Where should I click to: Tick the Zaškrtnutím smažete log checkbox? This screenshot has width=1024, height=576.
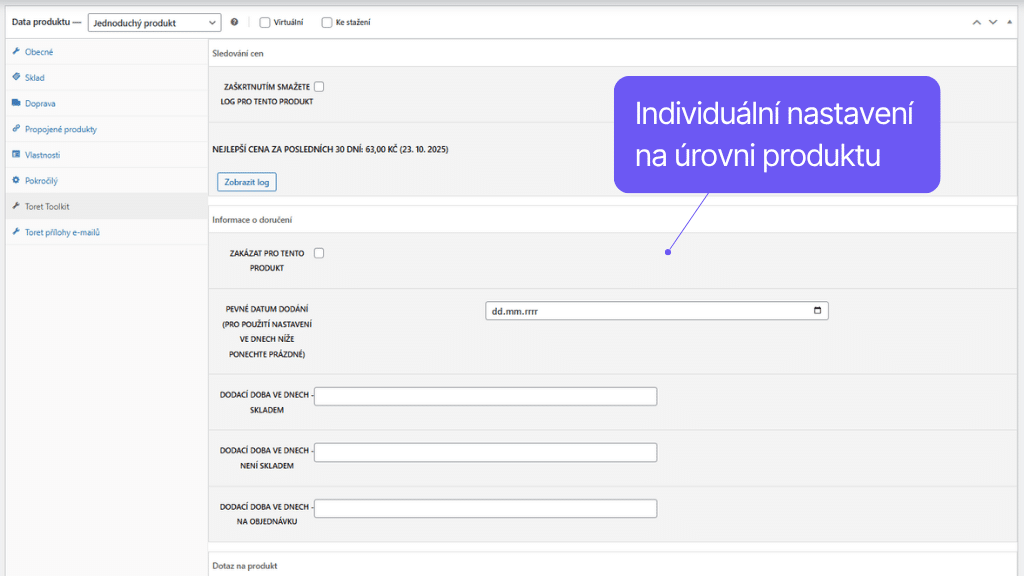pos(319,86)
